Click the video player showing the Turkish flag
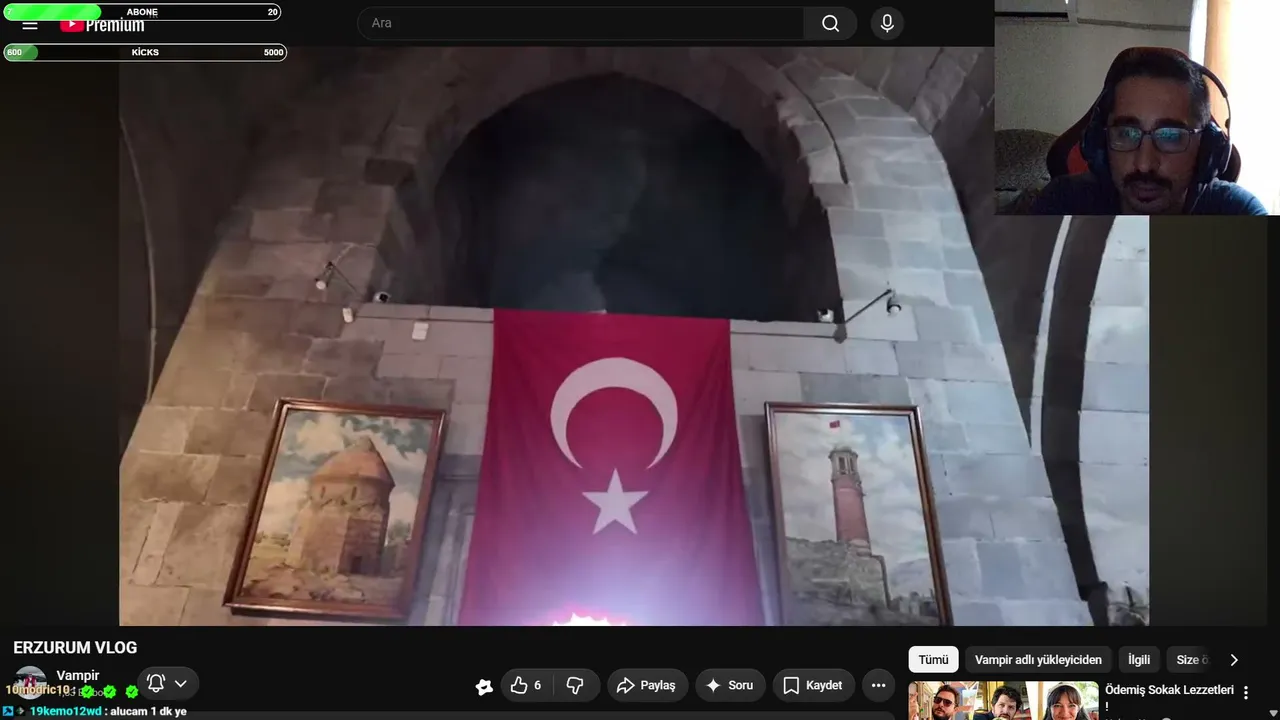This screenshot has width=1280, height=720. pos(634,336)
